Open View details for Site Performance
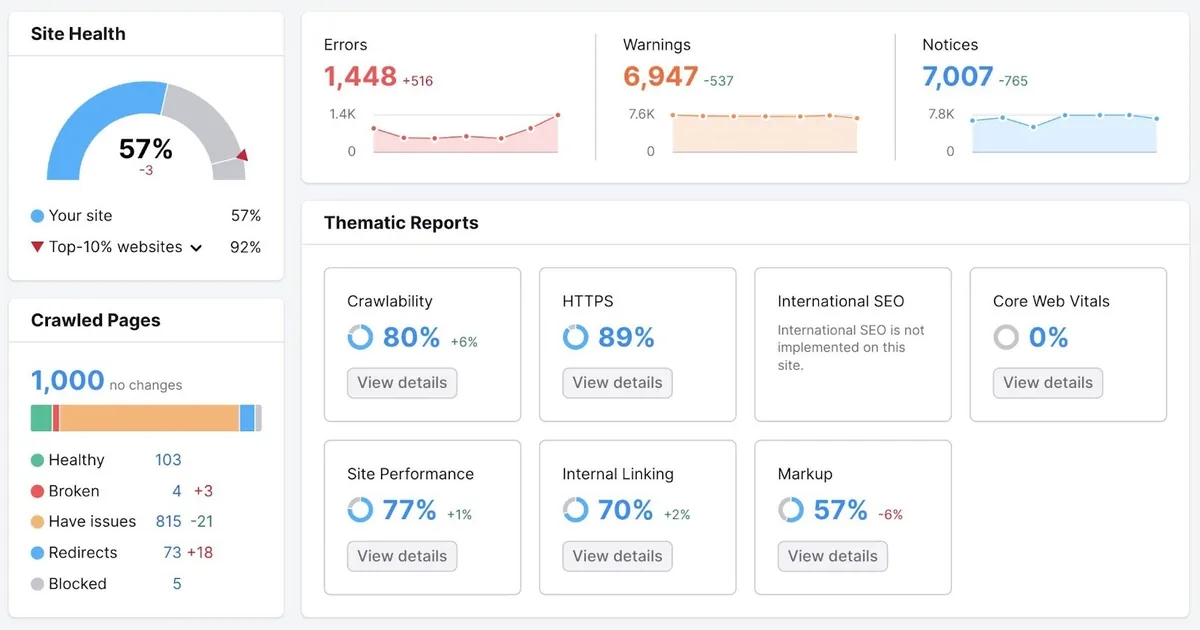Image resolution: width=1200 pixels, height=630 pixels. 402,556
